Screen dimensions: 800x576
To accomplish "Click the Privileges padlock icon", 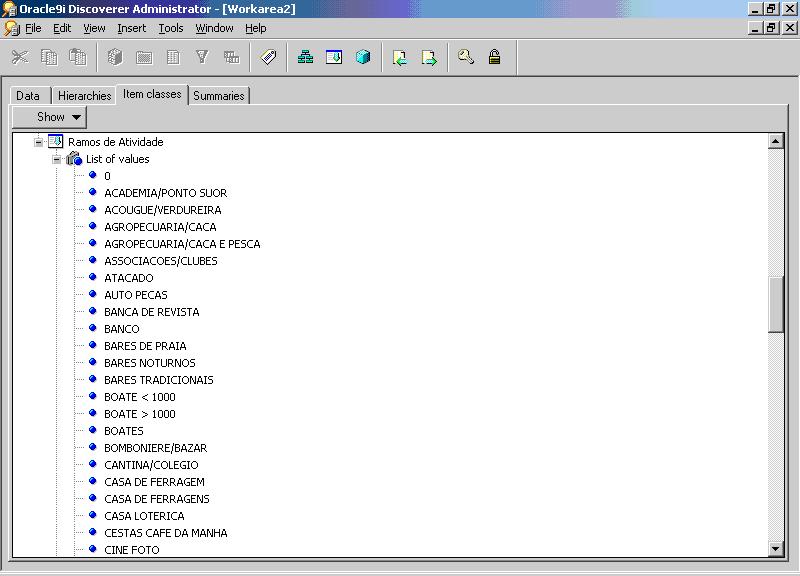I will tap(494, 58).
